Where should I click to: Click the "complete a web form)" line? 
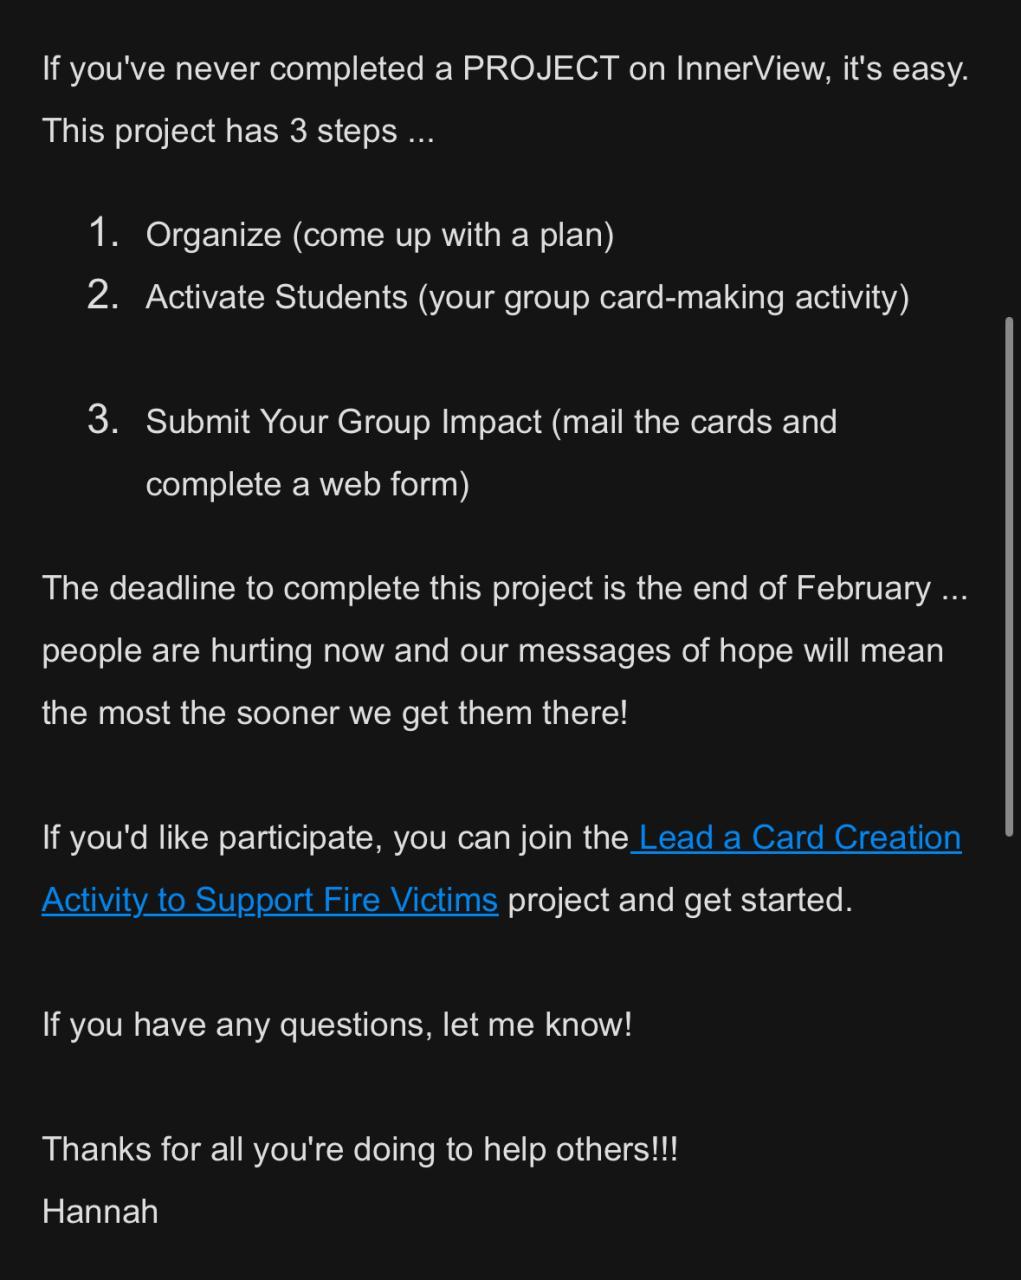point(307,484)
